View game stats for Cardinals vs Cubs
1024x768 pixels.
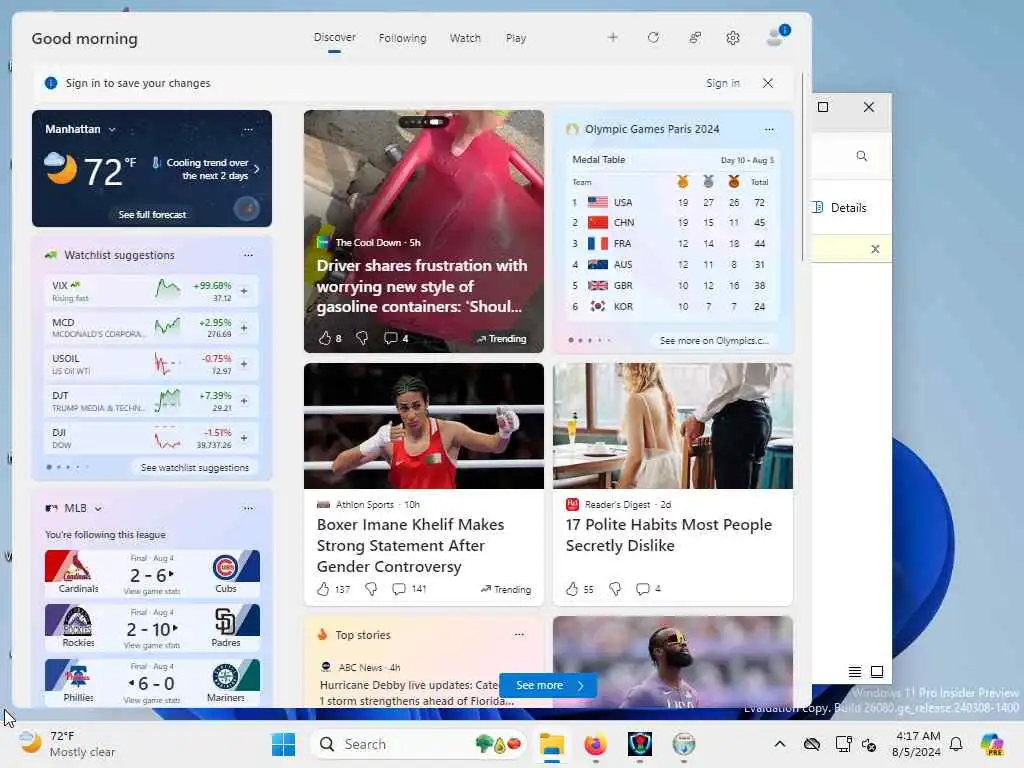click(152, 591)
